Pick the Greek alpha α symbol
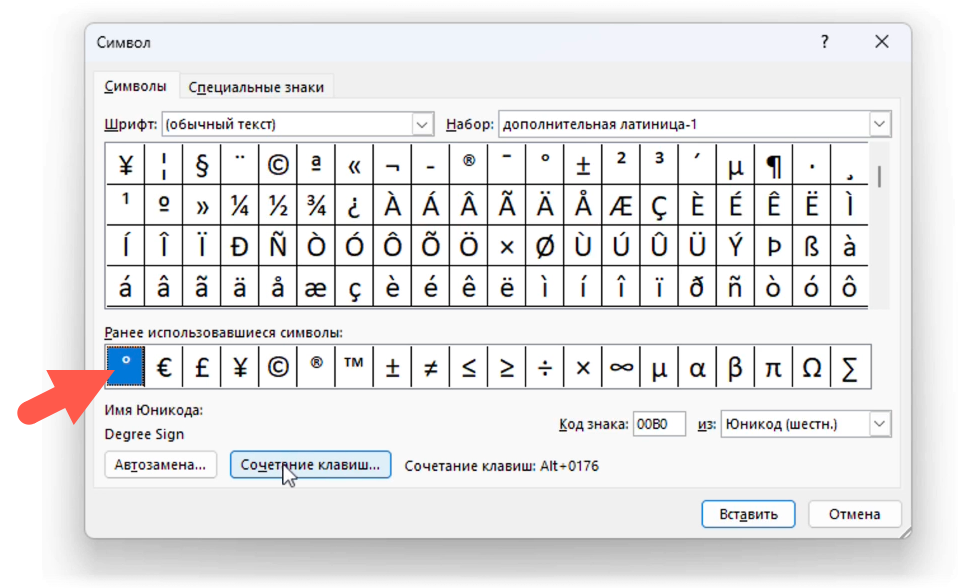The height and width of the screenshot is (588, 966). [x=697, y=367]
